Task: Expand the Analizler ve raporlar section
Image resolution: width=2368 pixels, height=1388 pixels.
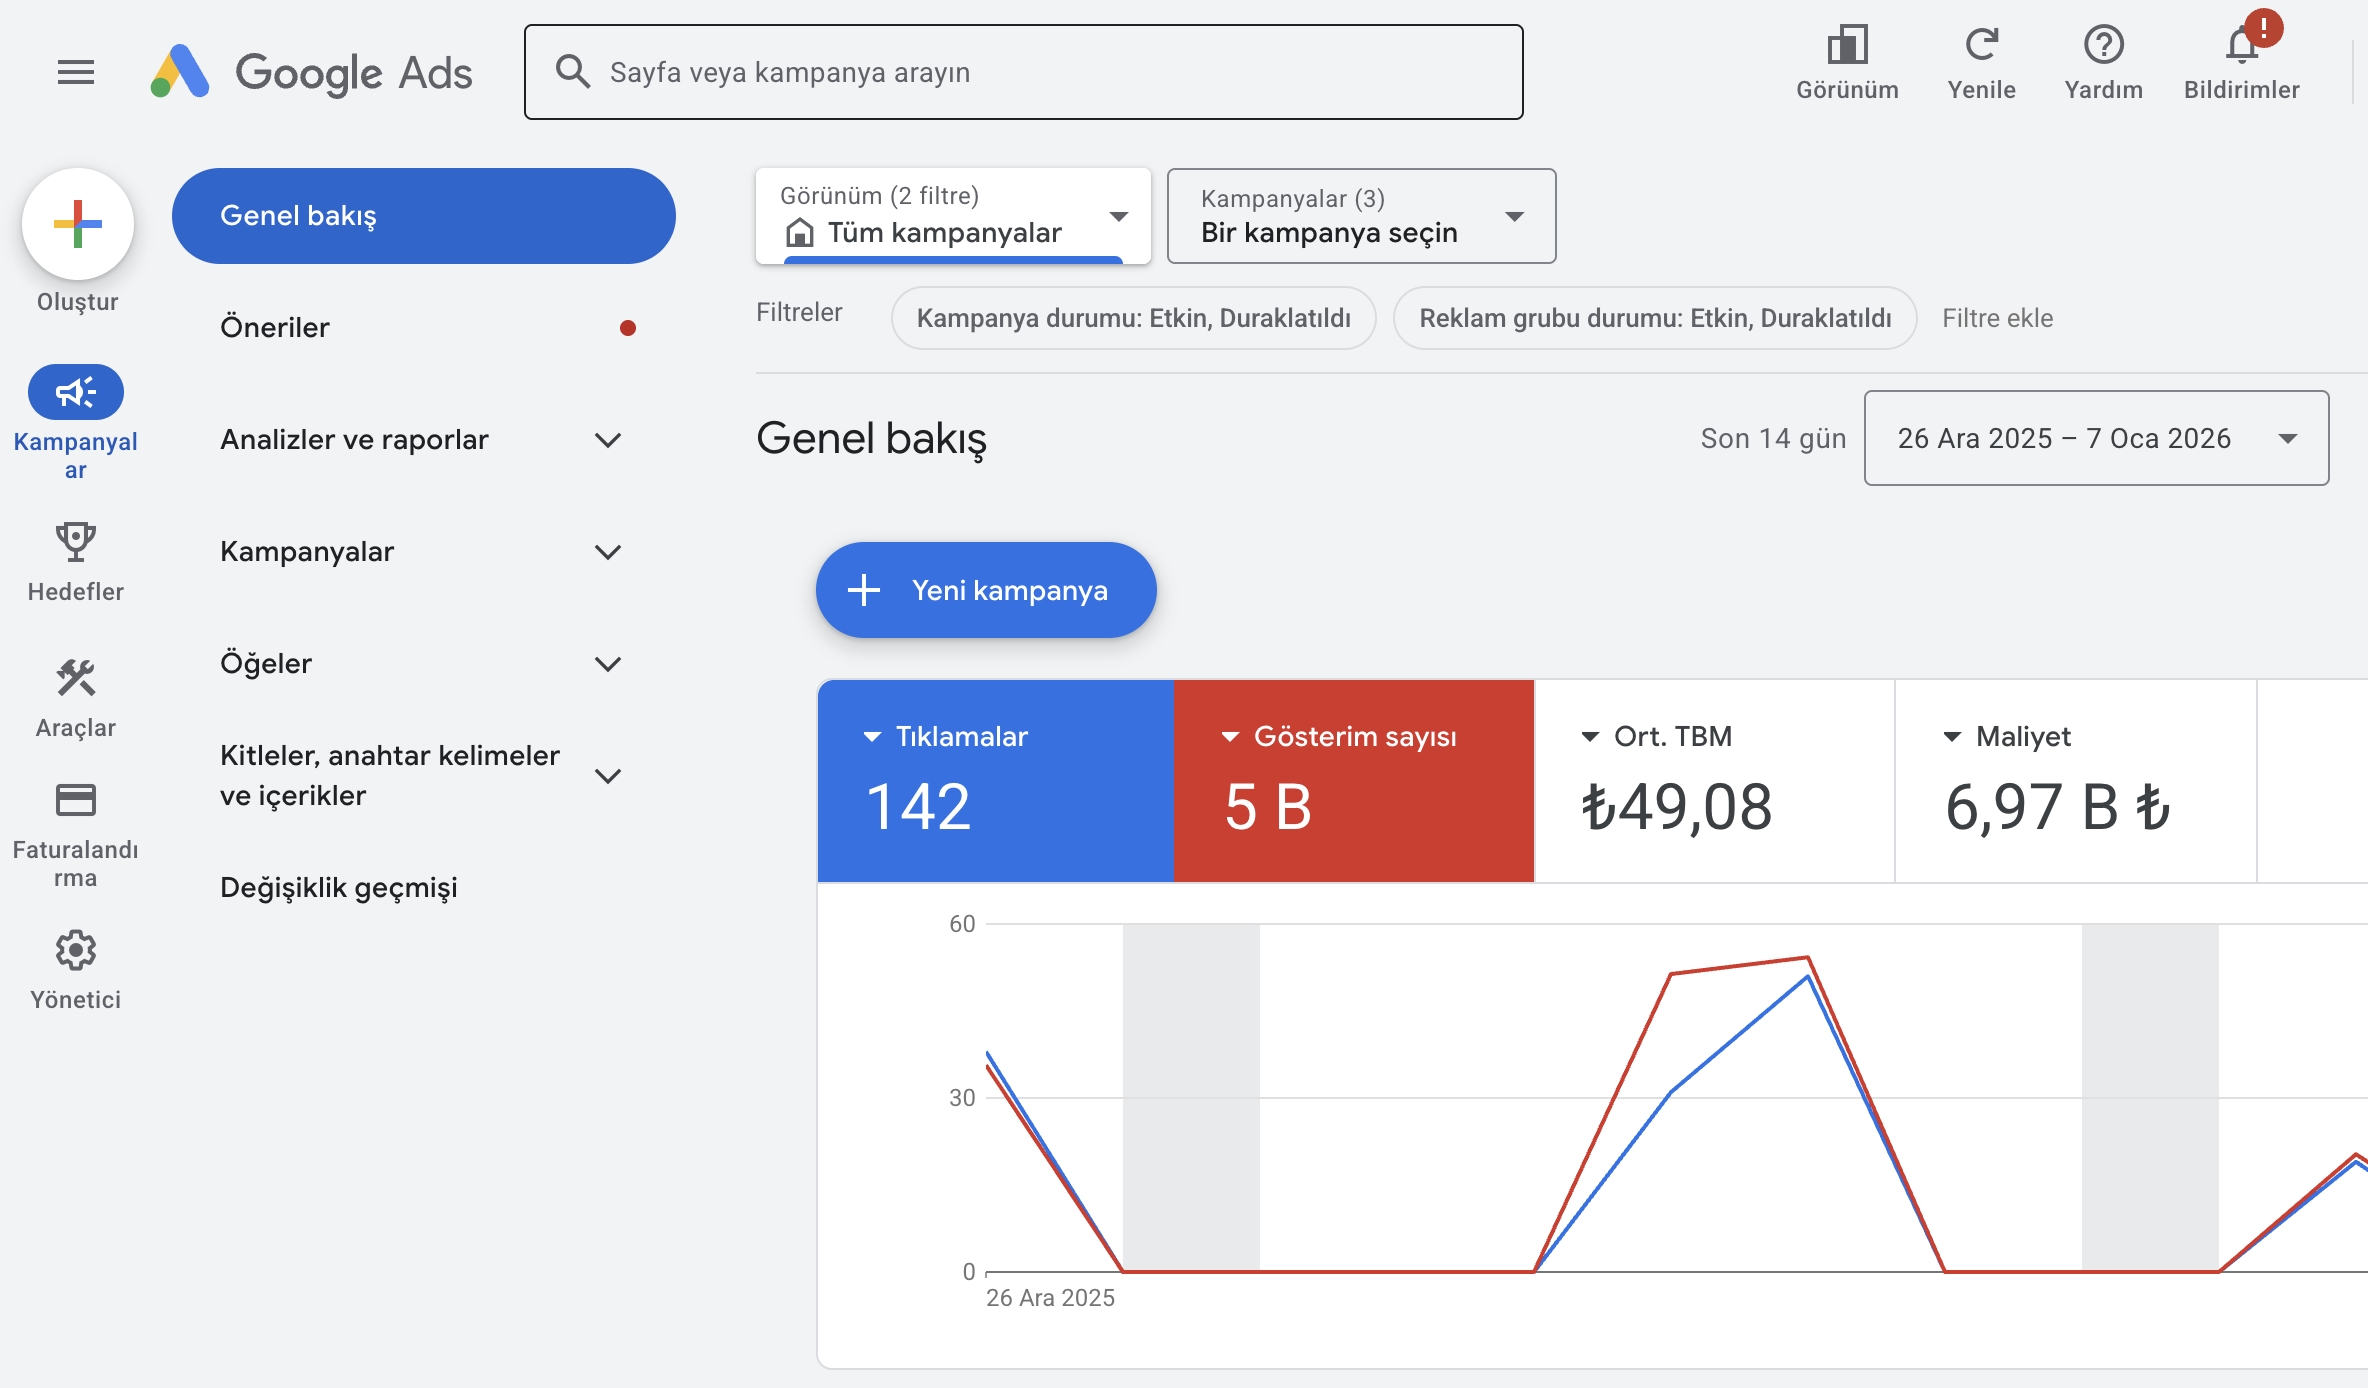Action: coord(354,439)
